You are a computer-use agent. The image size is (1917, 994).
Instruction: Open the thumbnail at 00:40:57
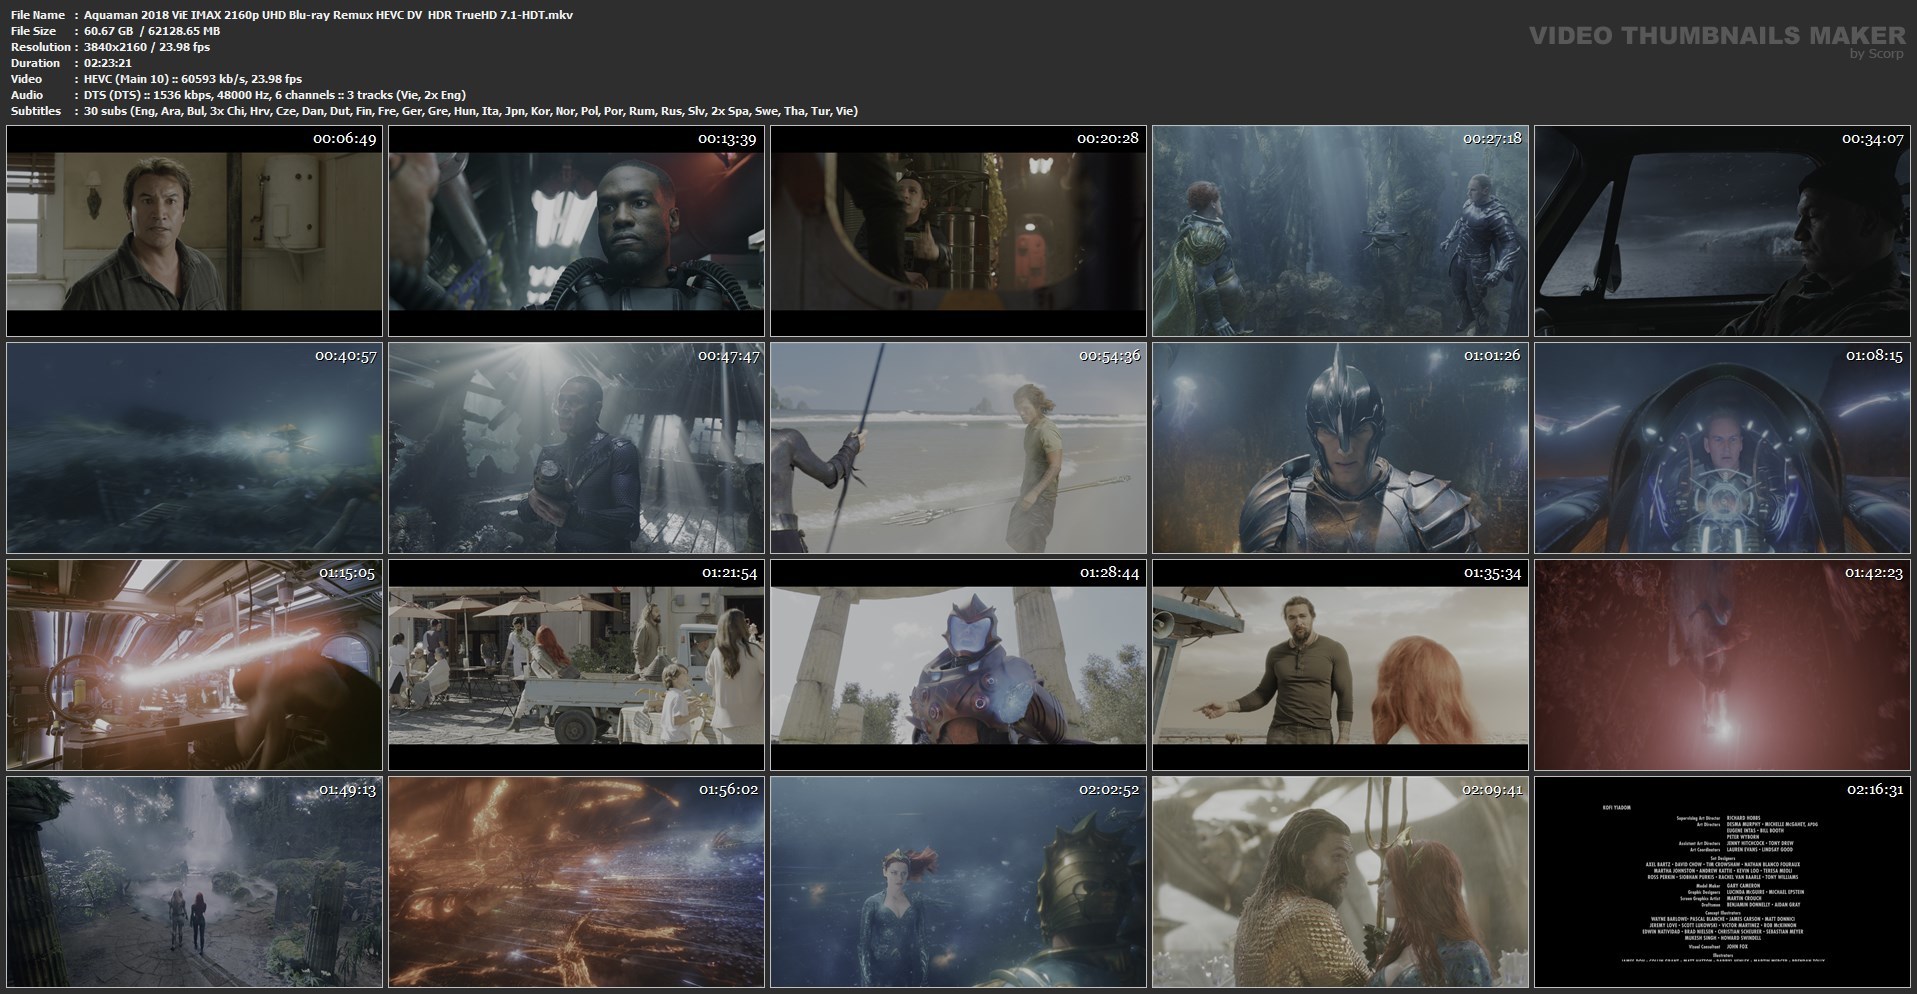tap(194, 448)
